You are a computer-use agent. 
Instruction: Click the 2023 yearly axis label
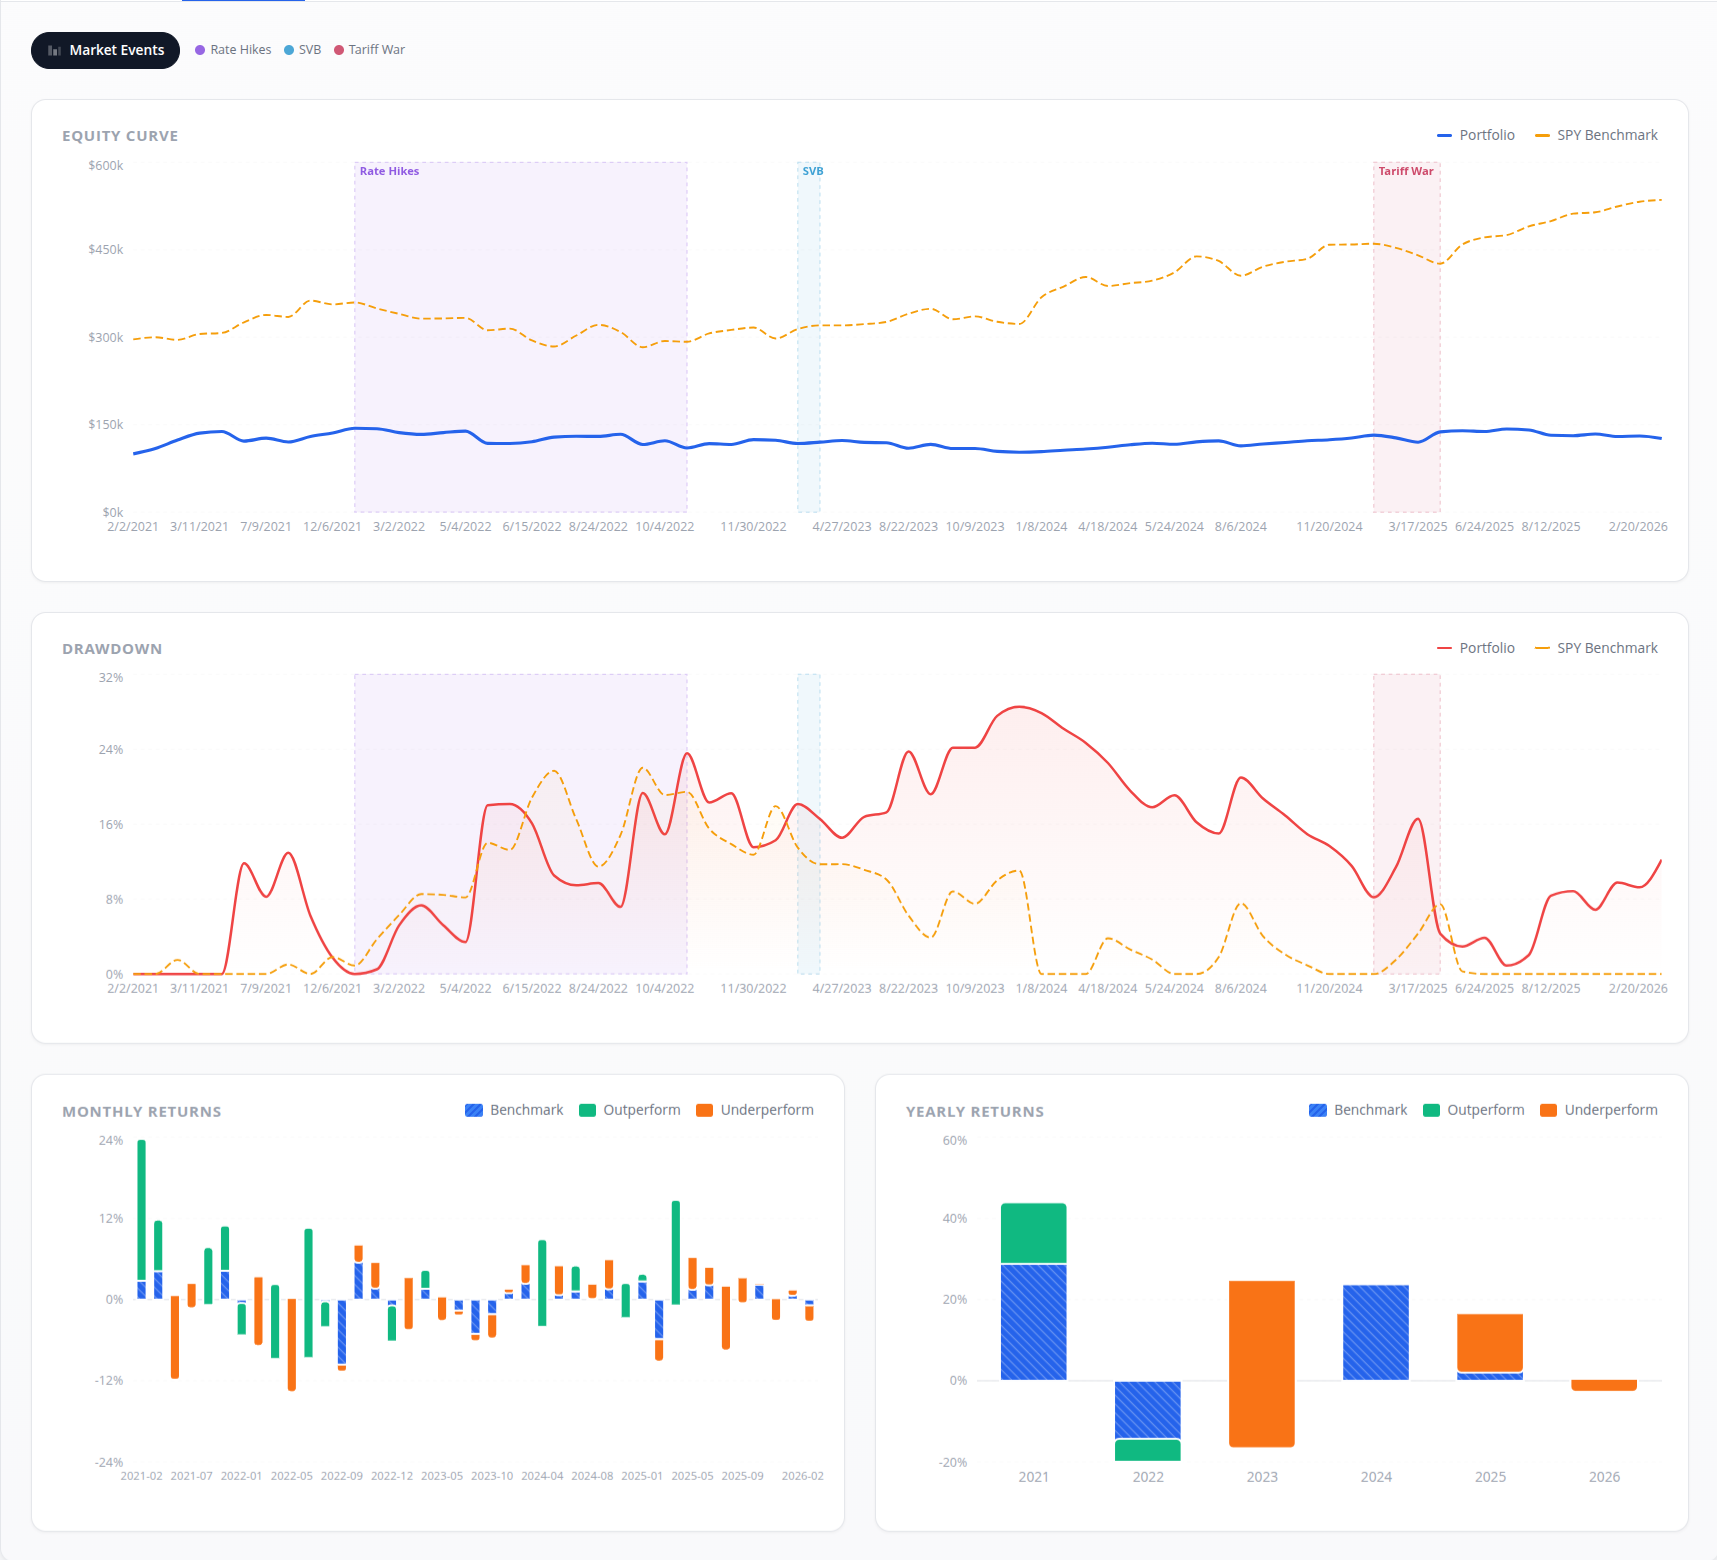(x=1262, y=1477)
